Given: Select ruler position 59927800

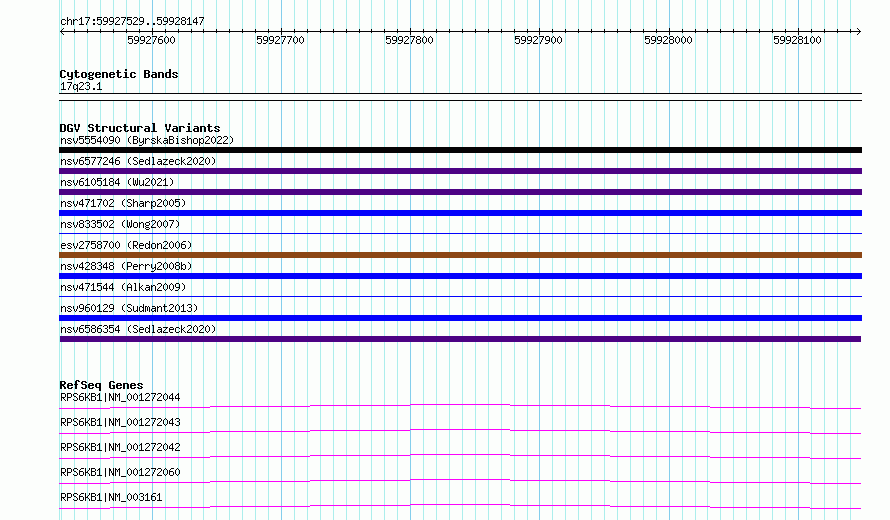Looking at the screenshot, I should [x=409, y=40].
